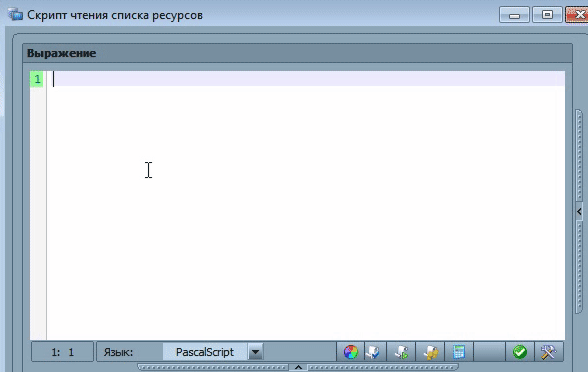Click the empty toolbar button beside calculator
The width and height of the screenshot is (588, 372).
click(x=489, y=352)
